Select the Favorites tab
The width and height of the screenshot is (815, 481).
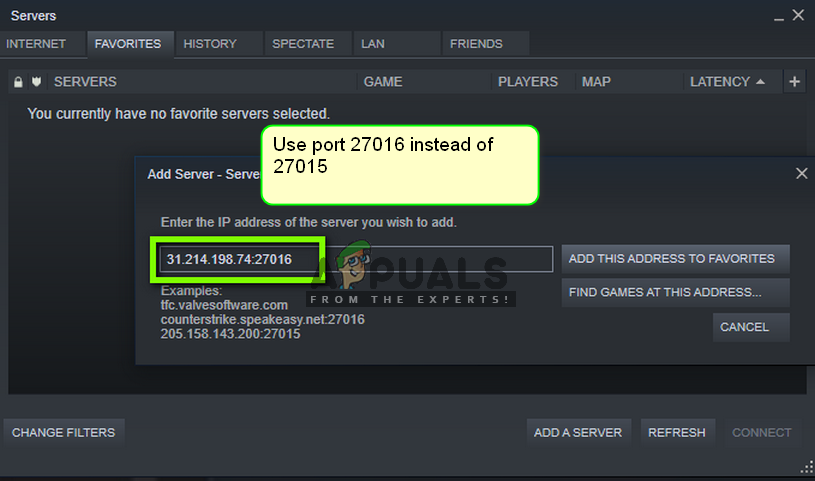pyautogui.click(x=130, y=44)
